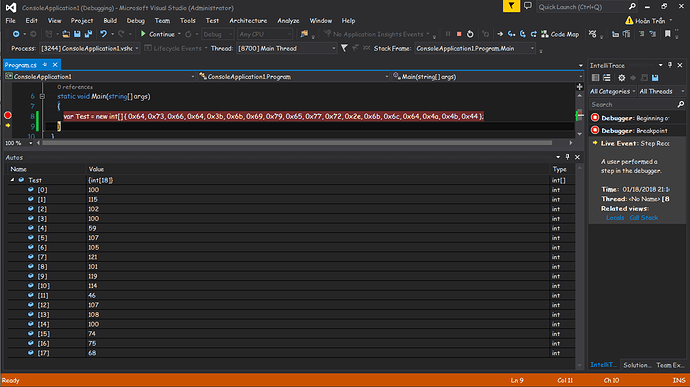The width and height of the screenshot is (690, 387).
Task: Click the Call Stack related view link
Action: click(643, 218)
